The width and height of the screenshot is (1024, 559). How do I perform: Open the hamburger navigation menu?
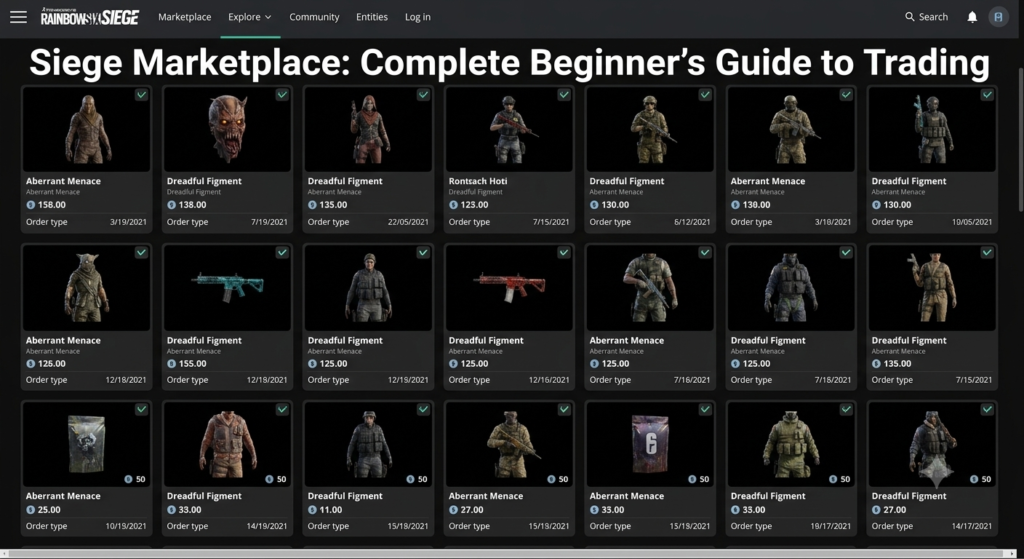18,17
